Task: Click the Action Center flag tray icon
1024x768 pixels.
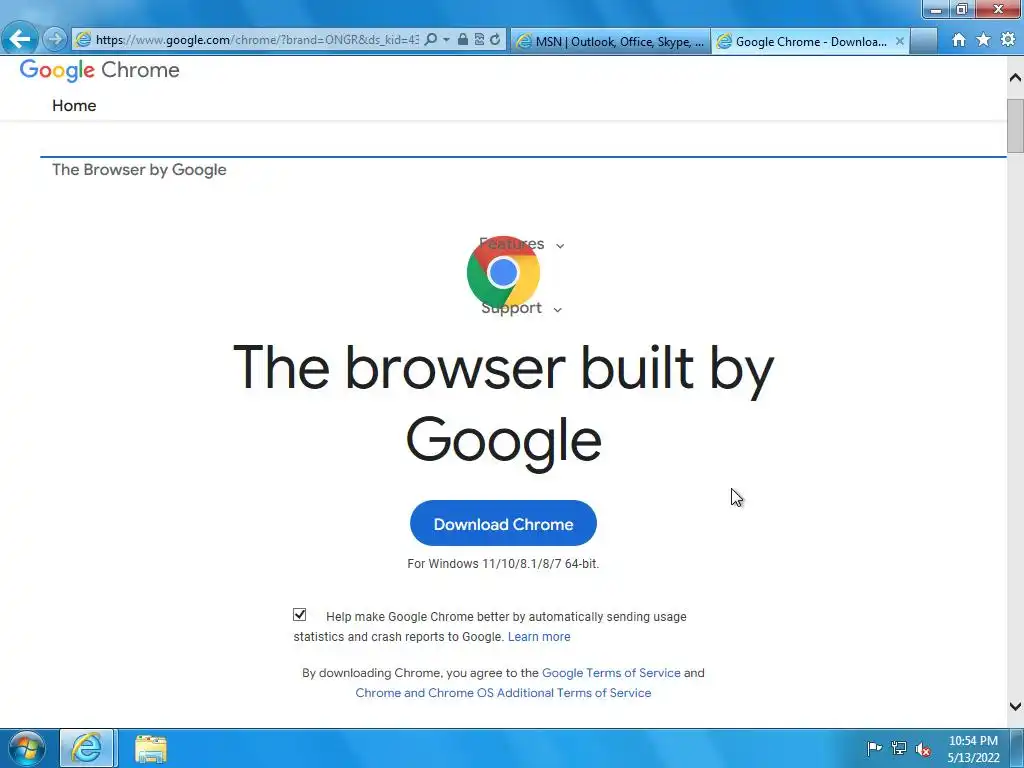Action: (874, 748)
